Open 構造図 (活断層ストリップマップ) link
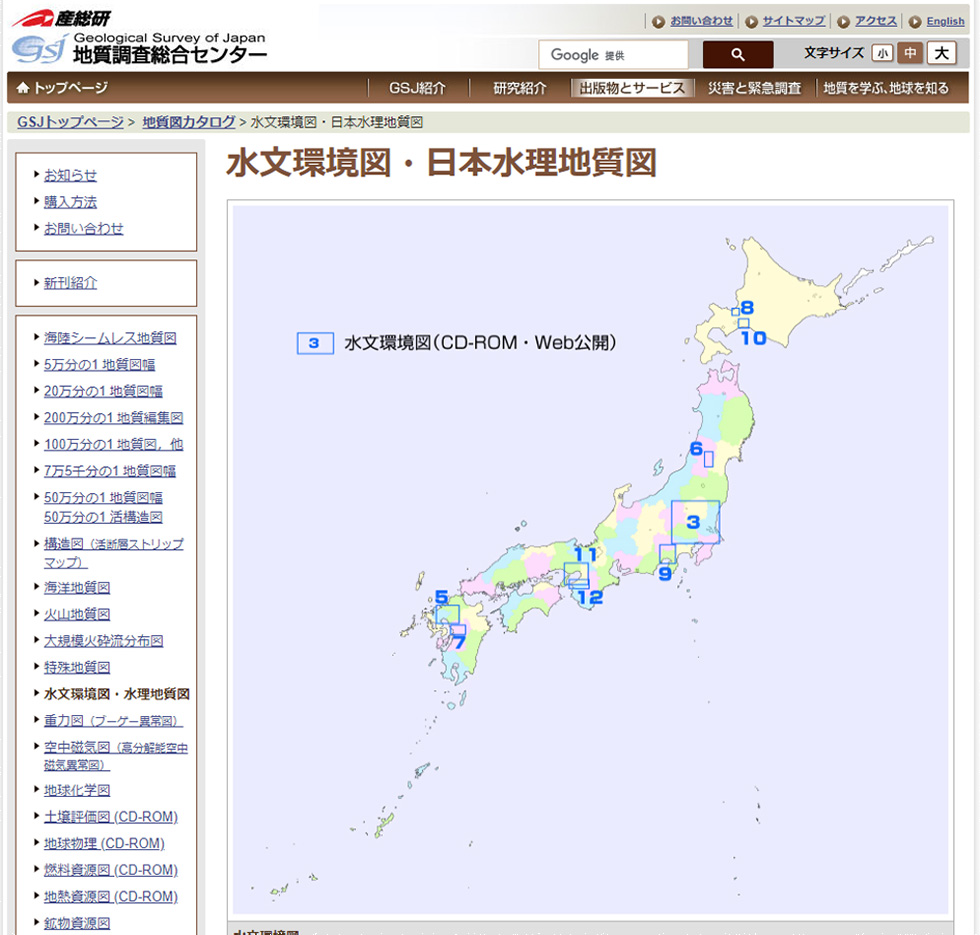 tap(113, 553)
